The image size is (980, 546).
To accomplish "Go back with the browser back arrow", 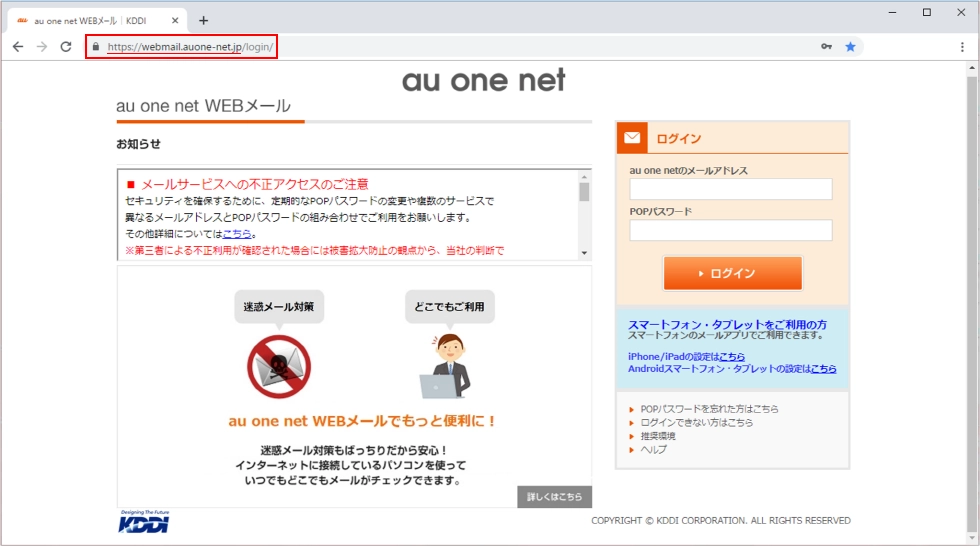I will 18,47.
